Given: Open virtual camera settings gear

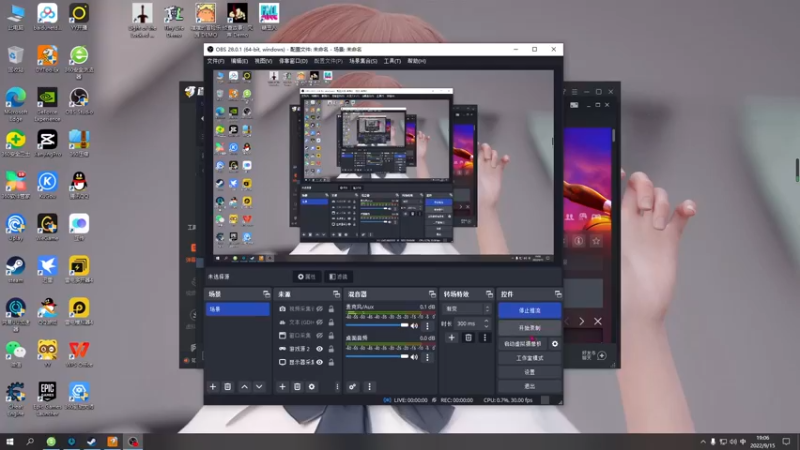Looking at the screenshot, I should tap(555, 344).
